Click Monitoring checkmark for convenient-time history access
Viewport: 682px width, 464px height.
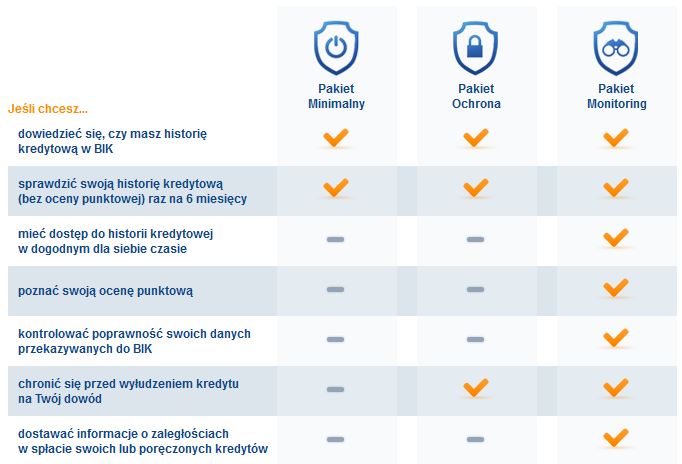[616, 238]
